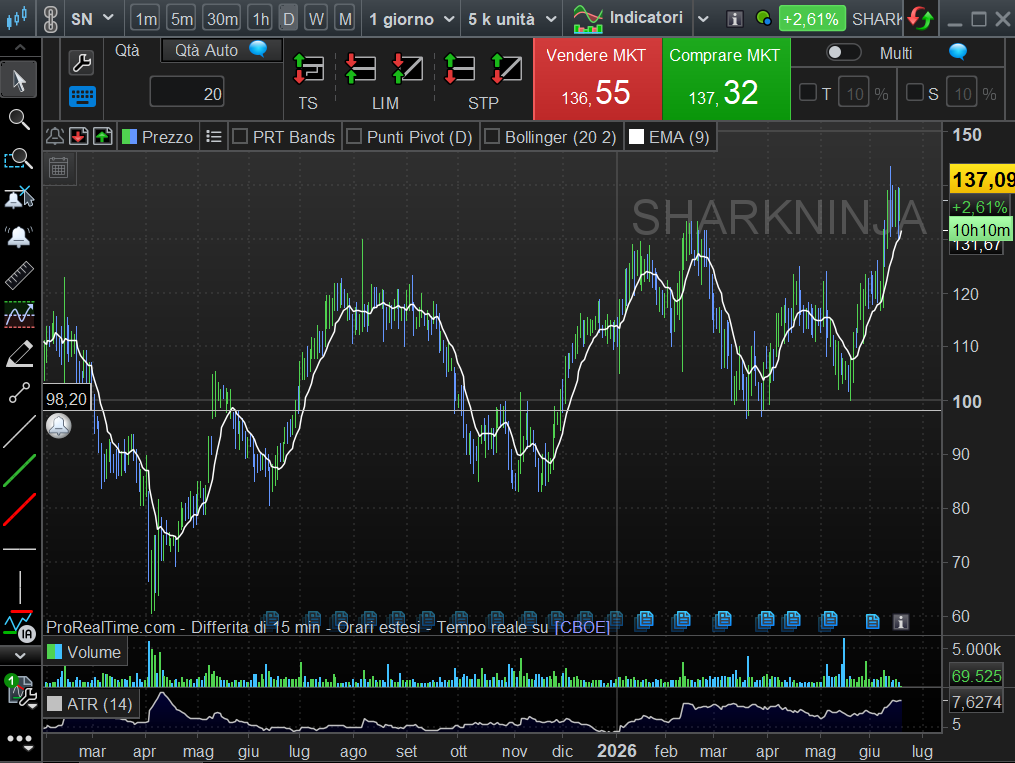
Task: Click Comprare MKT buy button
Action: click(x=726, y=79)
